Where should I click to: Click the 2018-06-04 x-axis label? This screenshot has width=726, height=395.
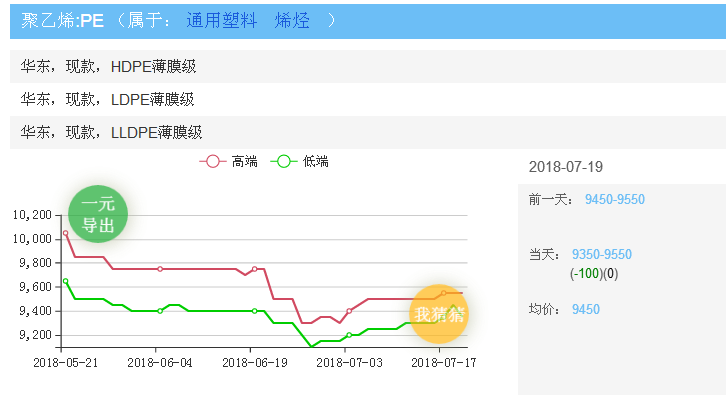pos(160,363)
